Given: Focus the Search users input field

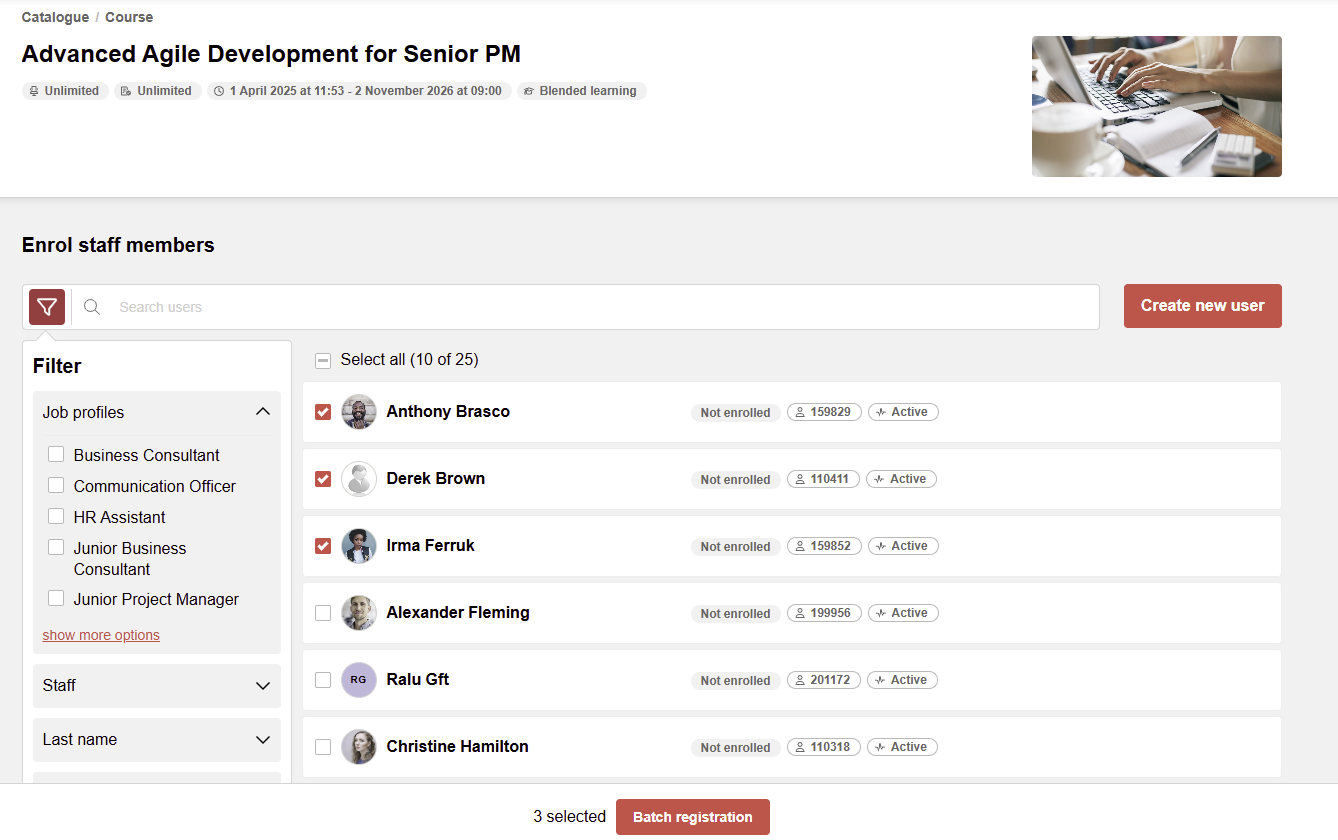Looking at the screenshot, I should (x=600, y=307).
